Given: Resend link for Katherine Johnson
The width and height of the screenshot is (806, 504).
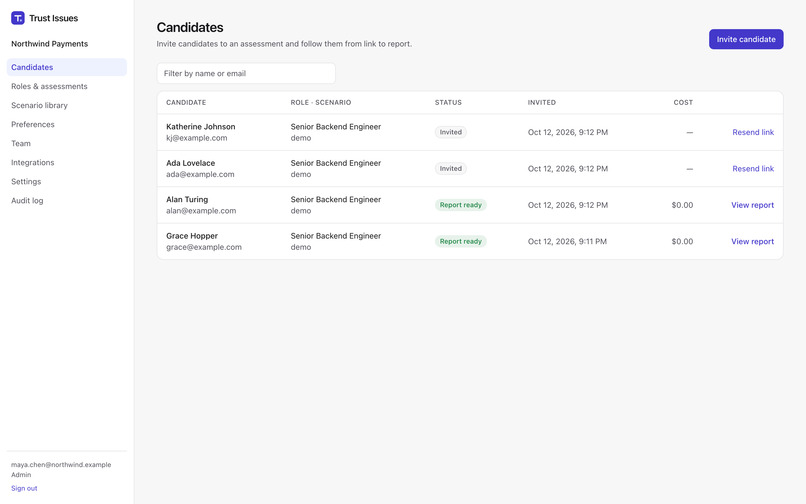Looking at the screenshot, I should [x=753, y=132].
